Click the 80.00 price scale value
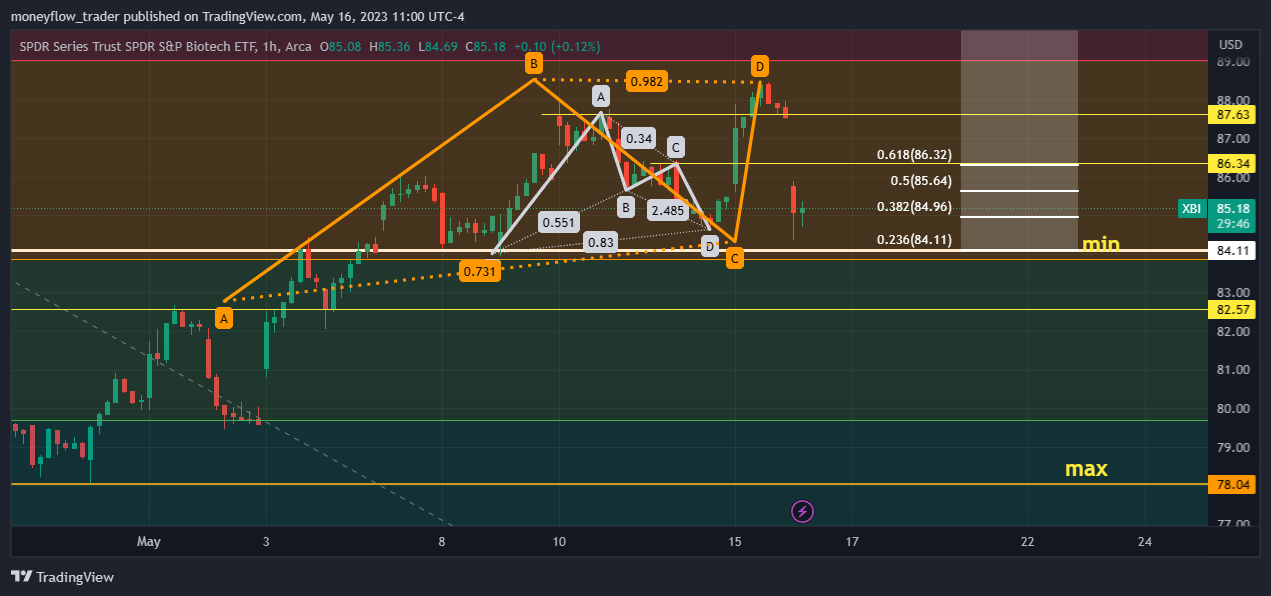The height and width of the screenshot is (596, 1271). (1234, 408)
